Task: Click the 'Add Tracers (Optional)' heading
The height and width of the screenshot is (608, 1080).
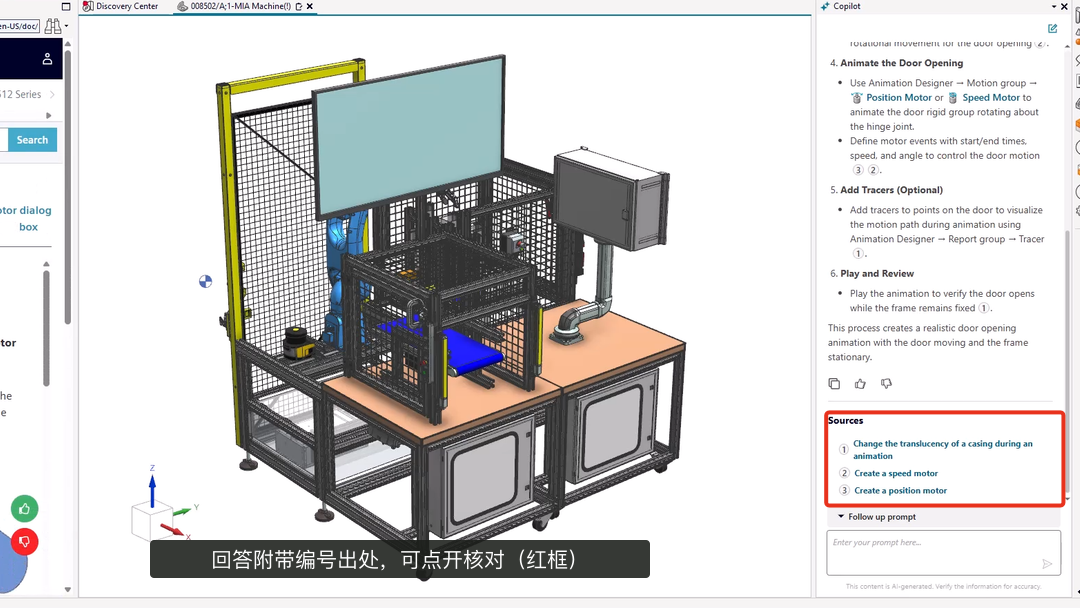Action: (891, 190)
